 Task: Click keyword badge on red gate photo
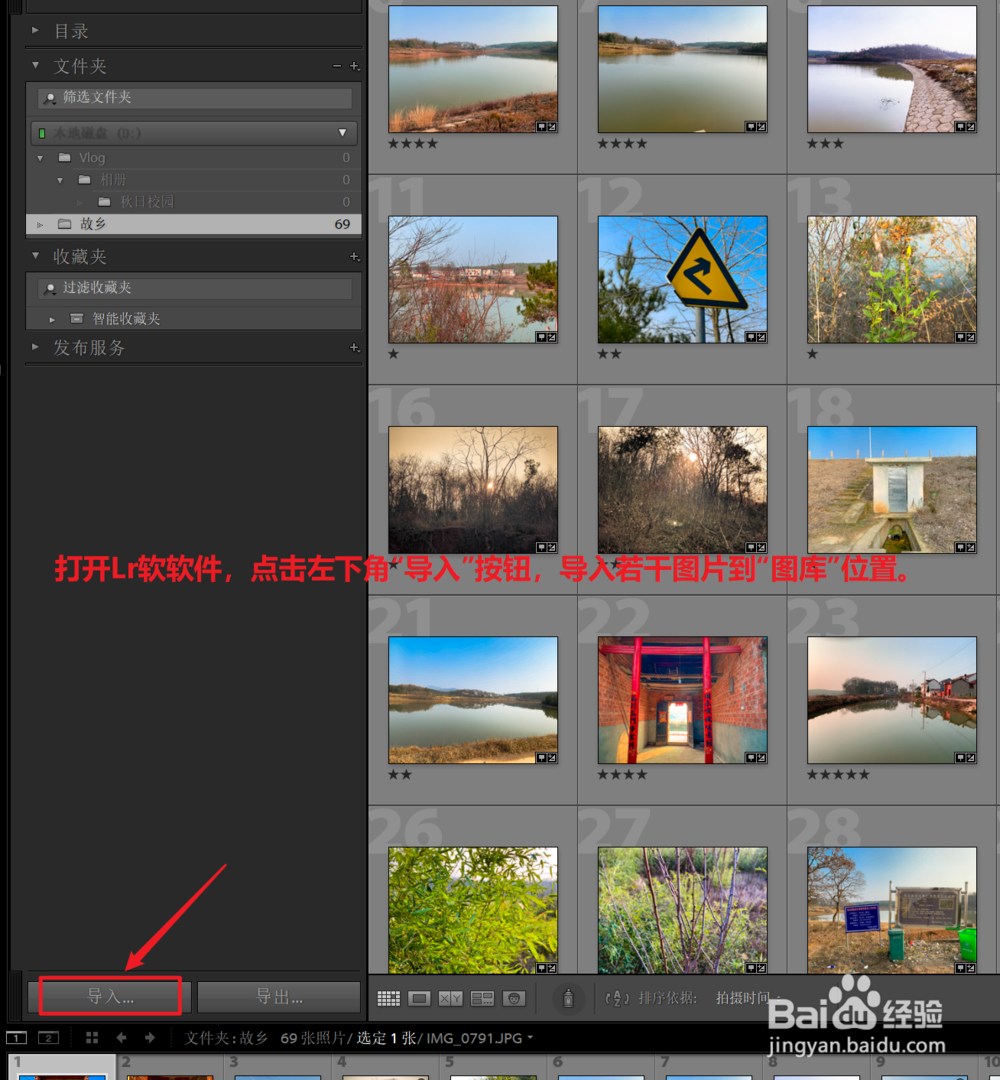click(x=751, y=757)
